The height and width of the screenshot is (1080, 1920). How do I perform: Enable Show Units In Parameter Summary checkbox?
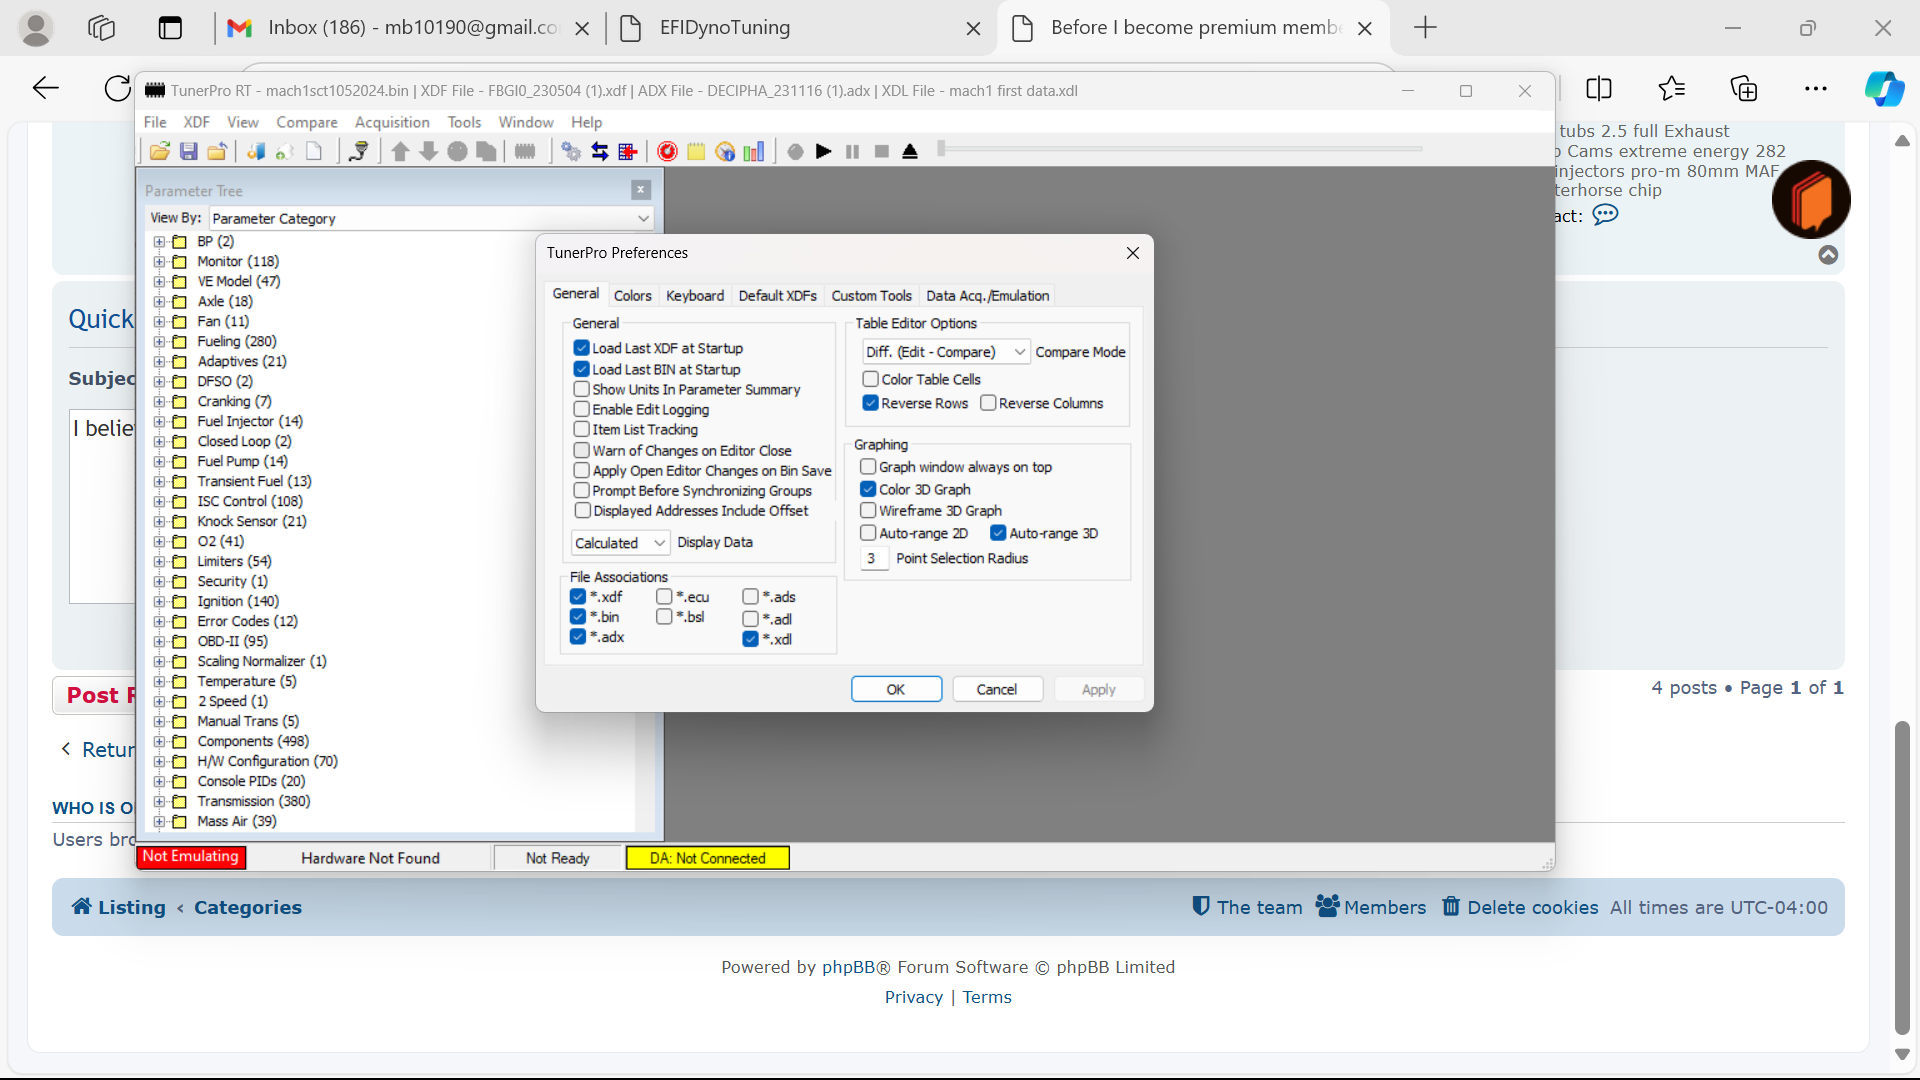[581, 389]
